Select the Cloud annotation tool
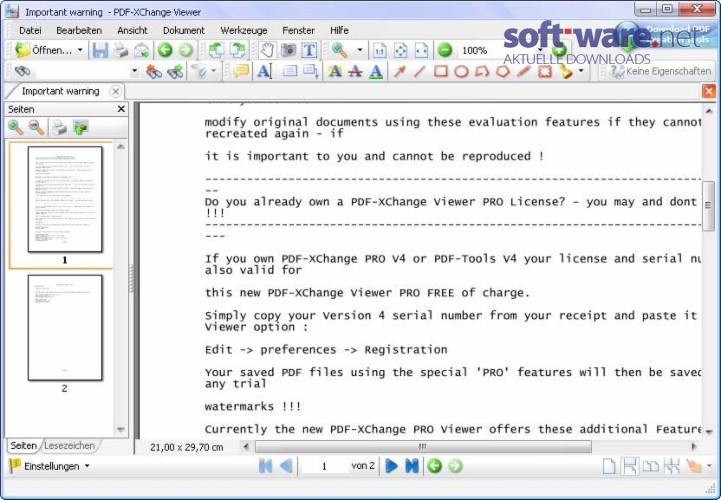 tap(545, 71)
